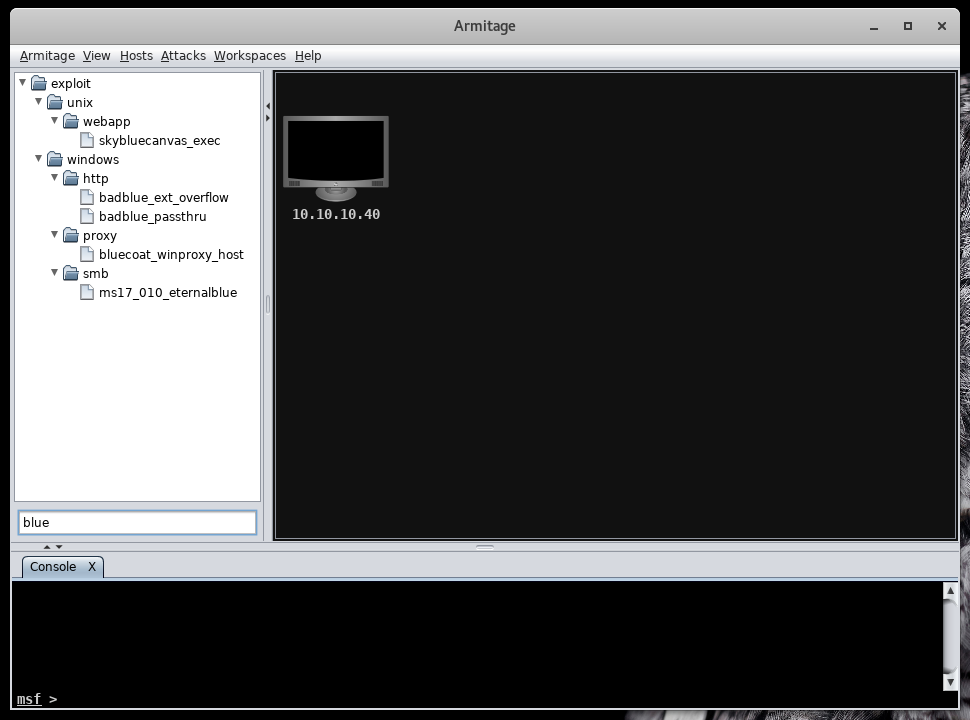Click the badblue_ext_overflow file icon
The height and width of the screenshot is (720, 970).
(87, 197)
